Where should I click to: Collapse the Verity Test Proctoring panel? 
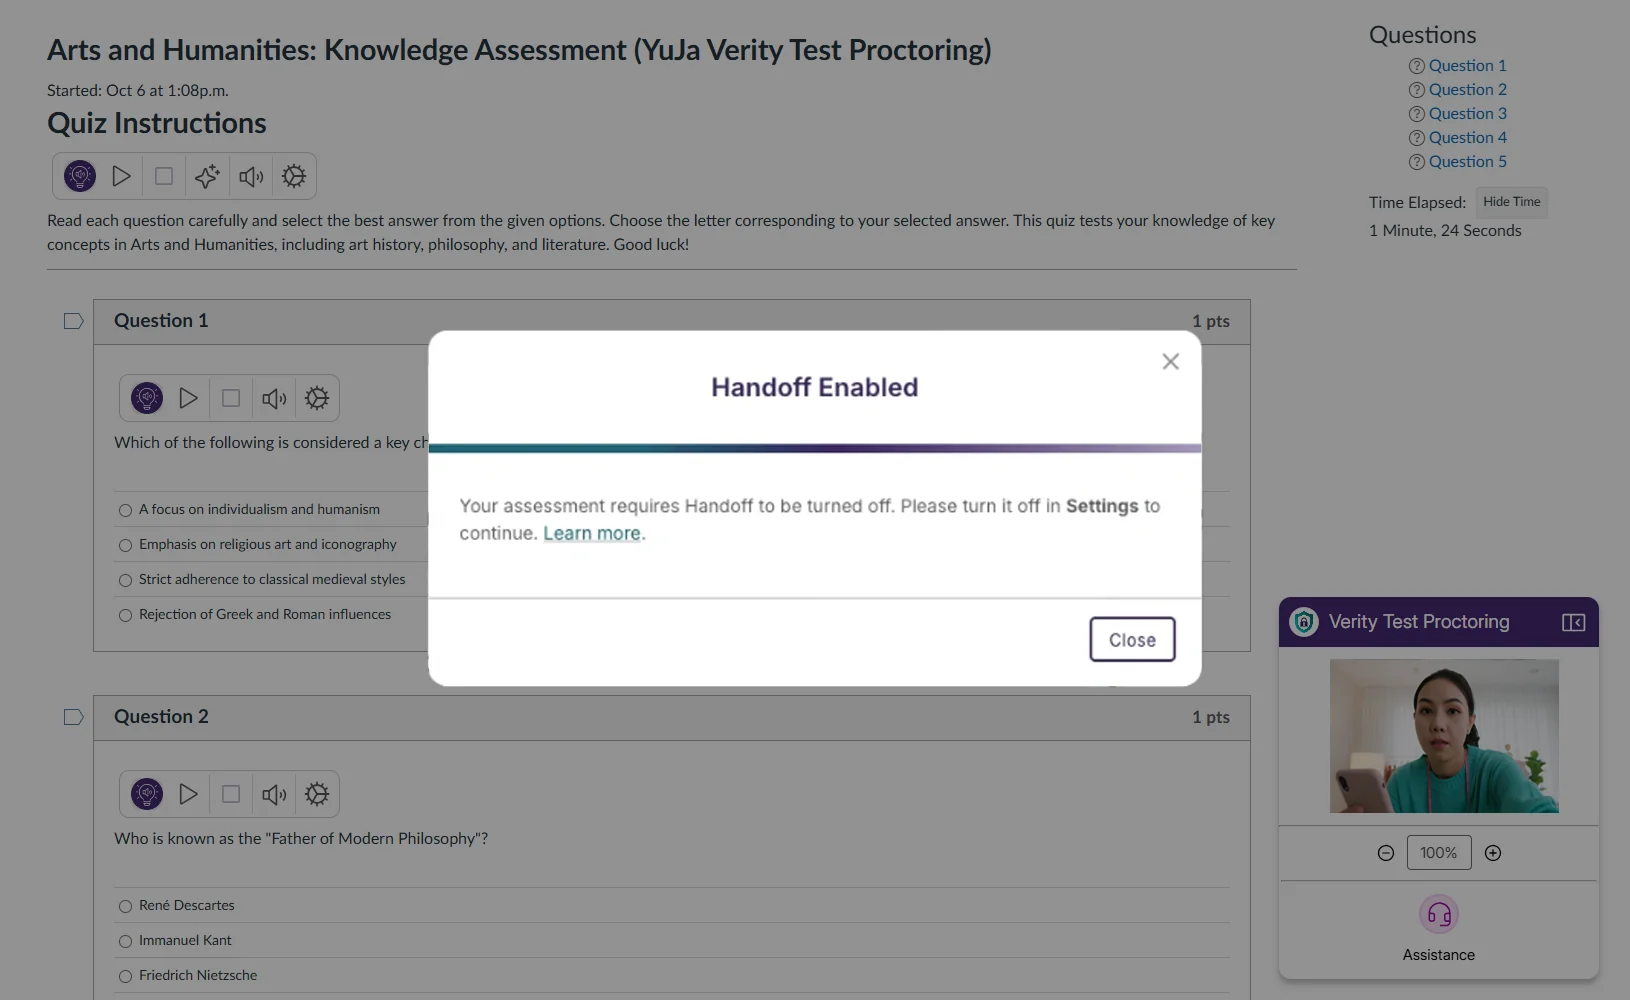pos(1573,622)
